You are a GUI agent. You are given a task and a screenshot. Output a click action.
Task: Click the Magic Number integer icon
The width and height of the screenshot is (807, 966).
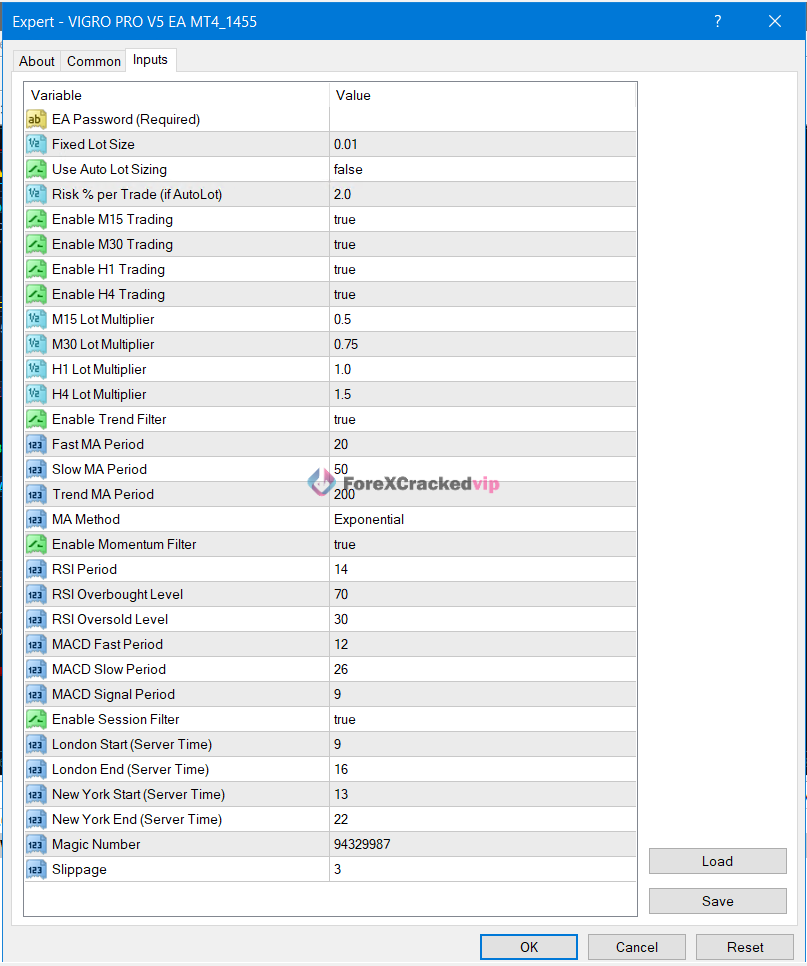coord(36,845)
